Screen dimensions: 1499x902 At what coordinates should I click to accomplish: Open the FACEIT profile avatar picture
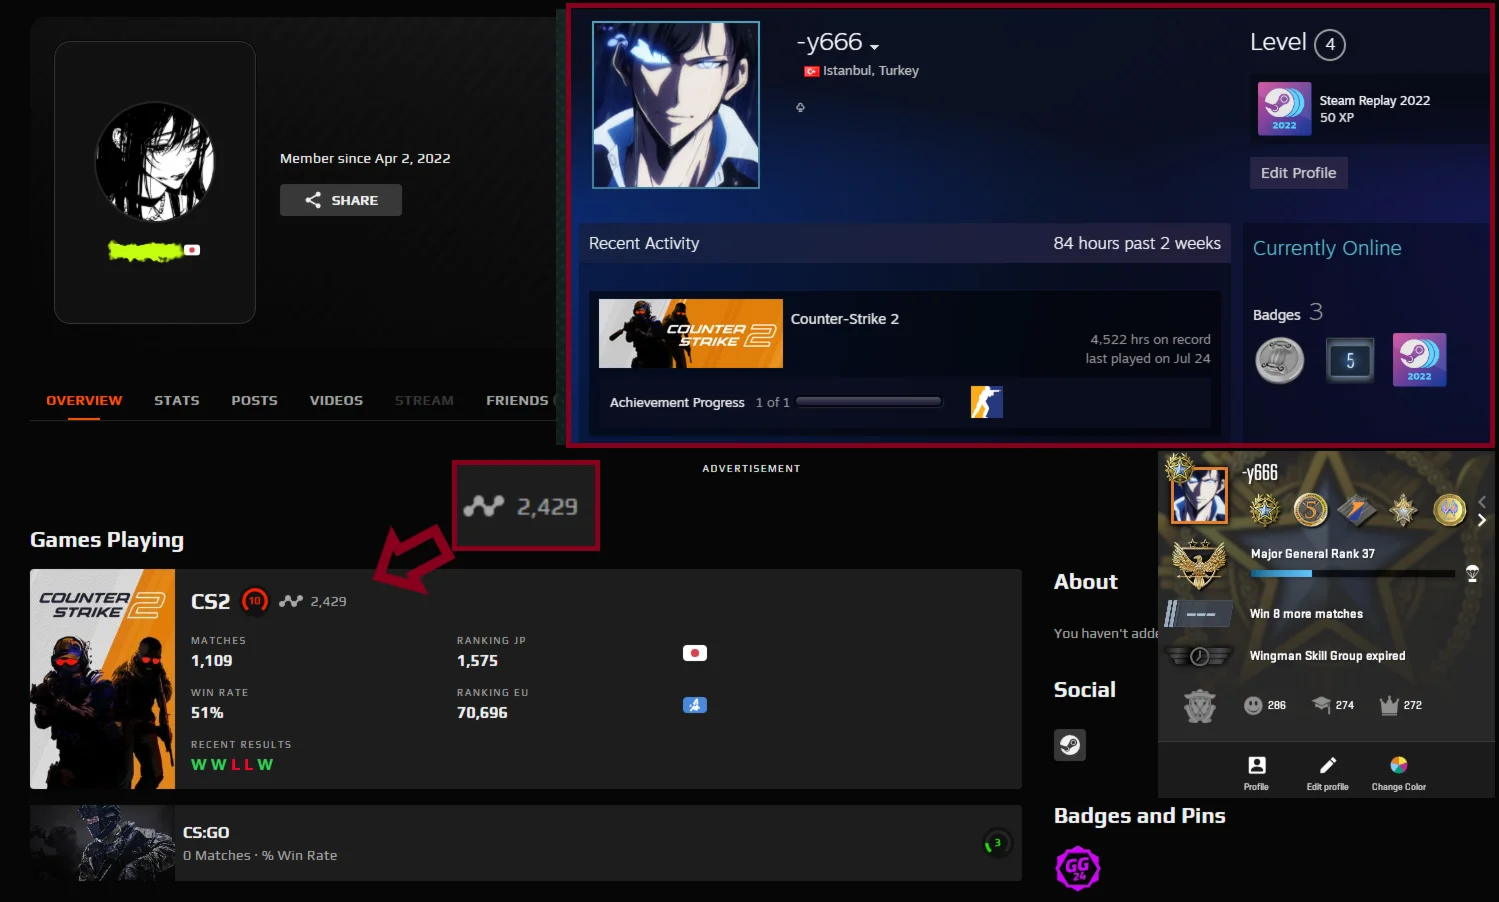pyautogui.click(x=155, y=162)
